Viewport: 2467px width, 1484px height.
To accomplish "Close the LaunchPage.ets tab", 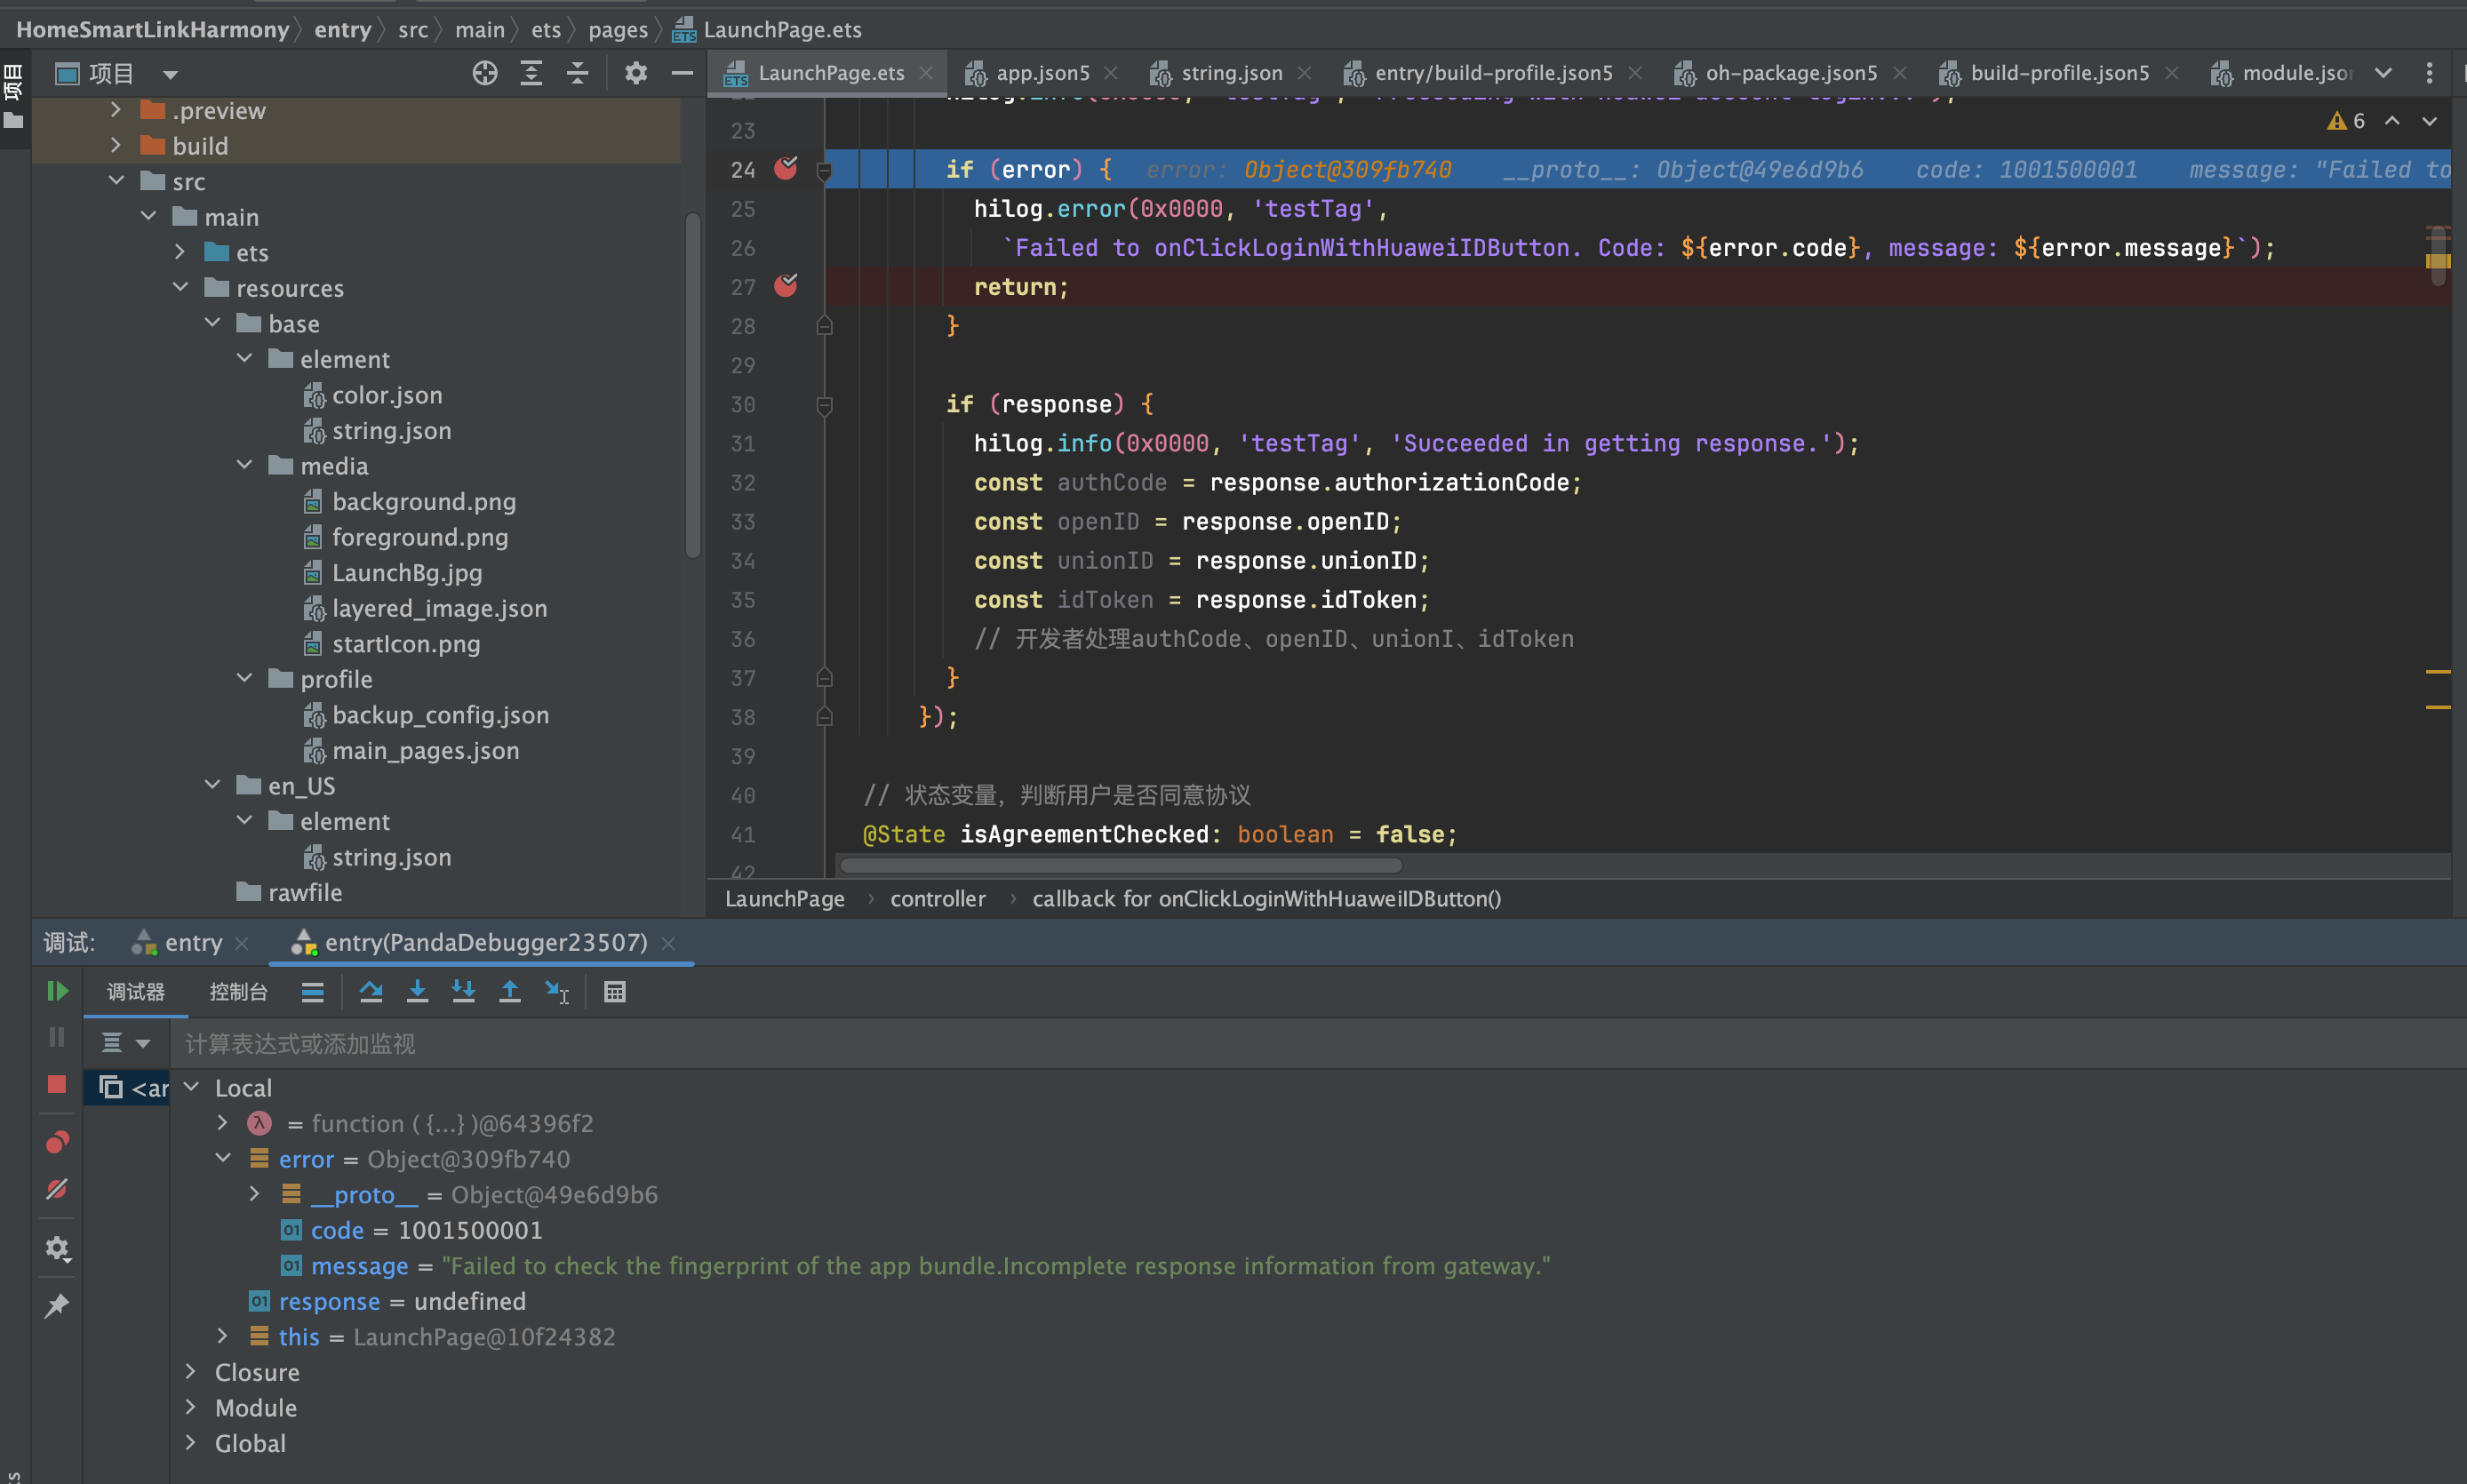I will tap(926, 73).
